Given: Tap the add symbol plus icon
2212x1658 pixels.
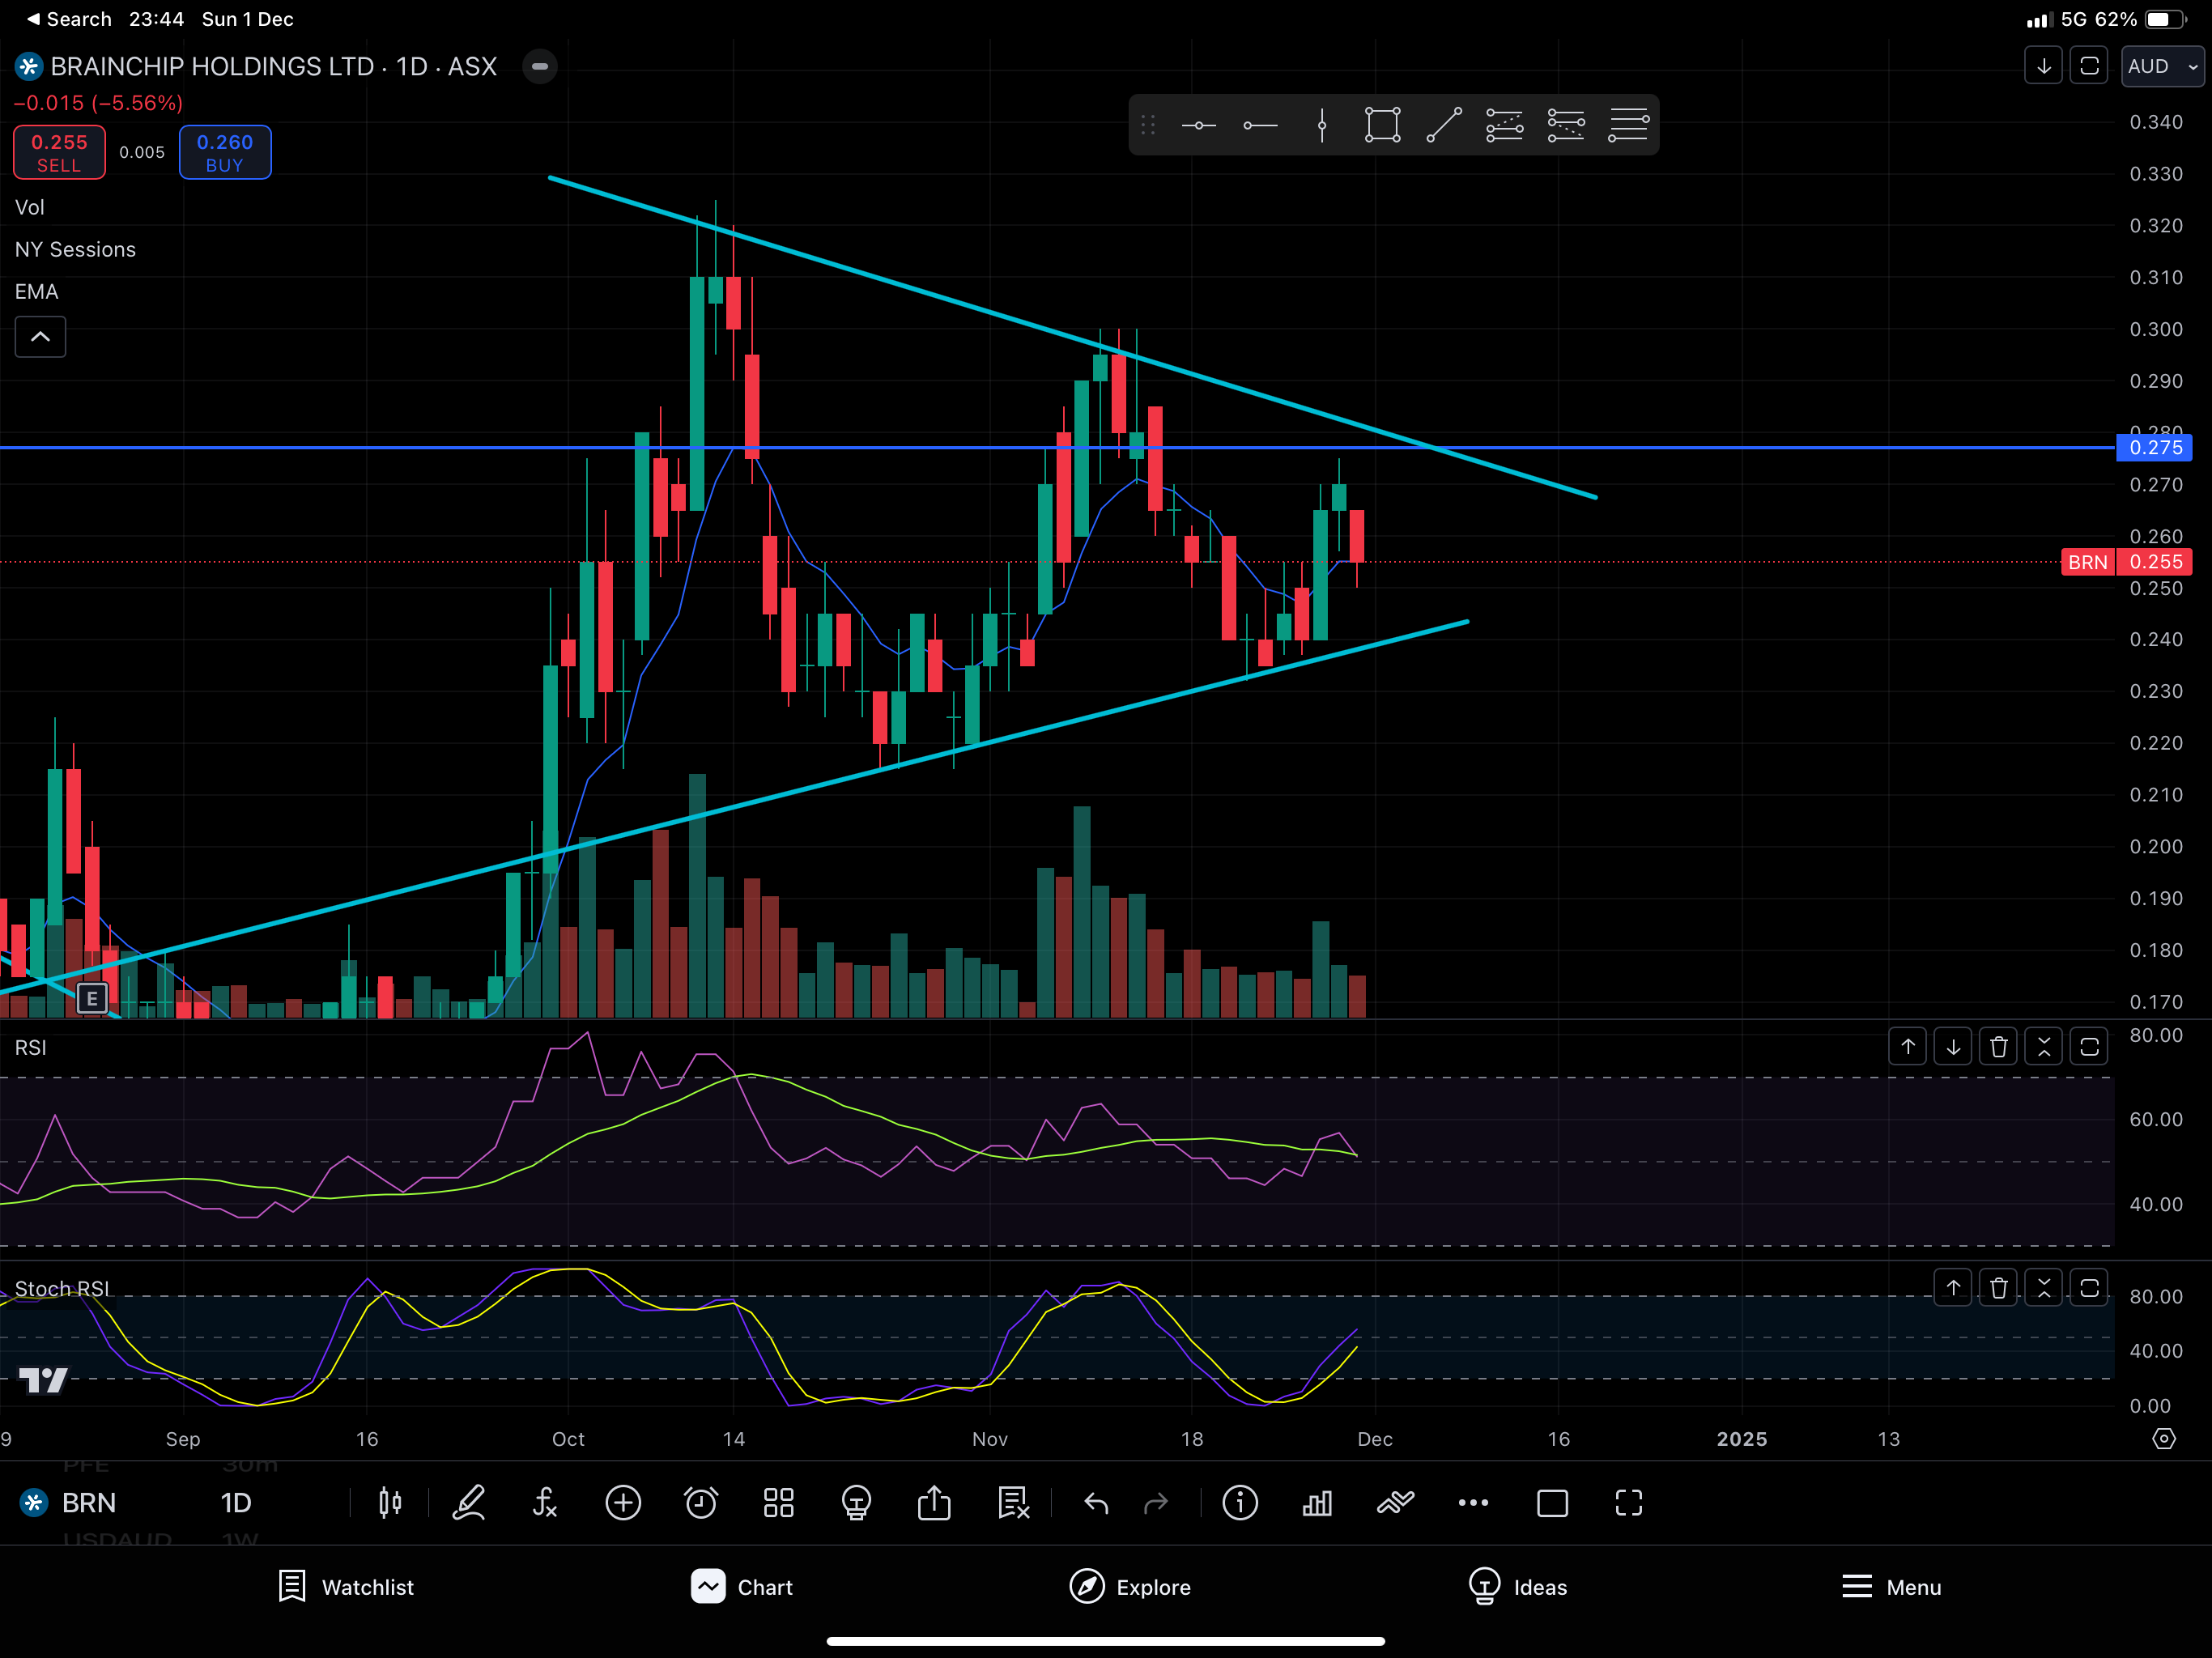Looking at the screenshot, I should pos(623,1502).
